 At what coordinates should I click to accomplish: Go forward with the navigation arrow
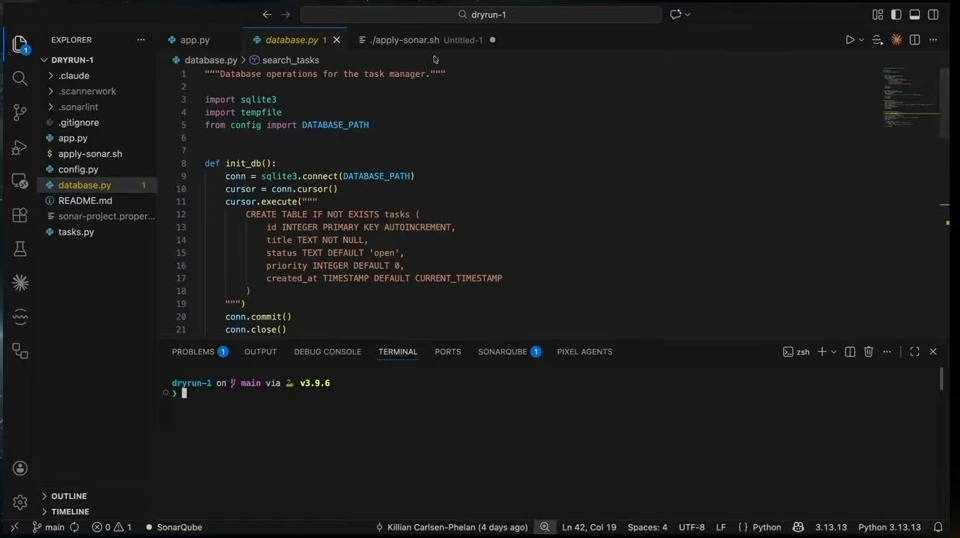pyautogui.click(x=286, y=14)
